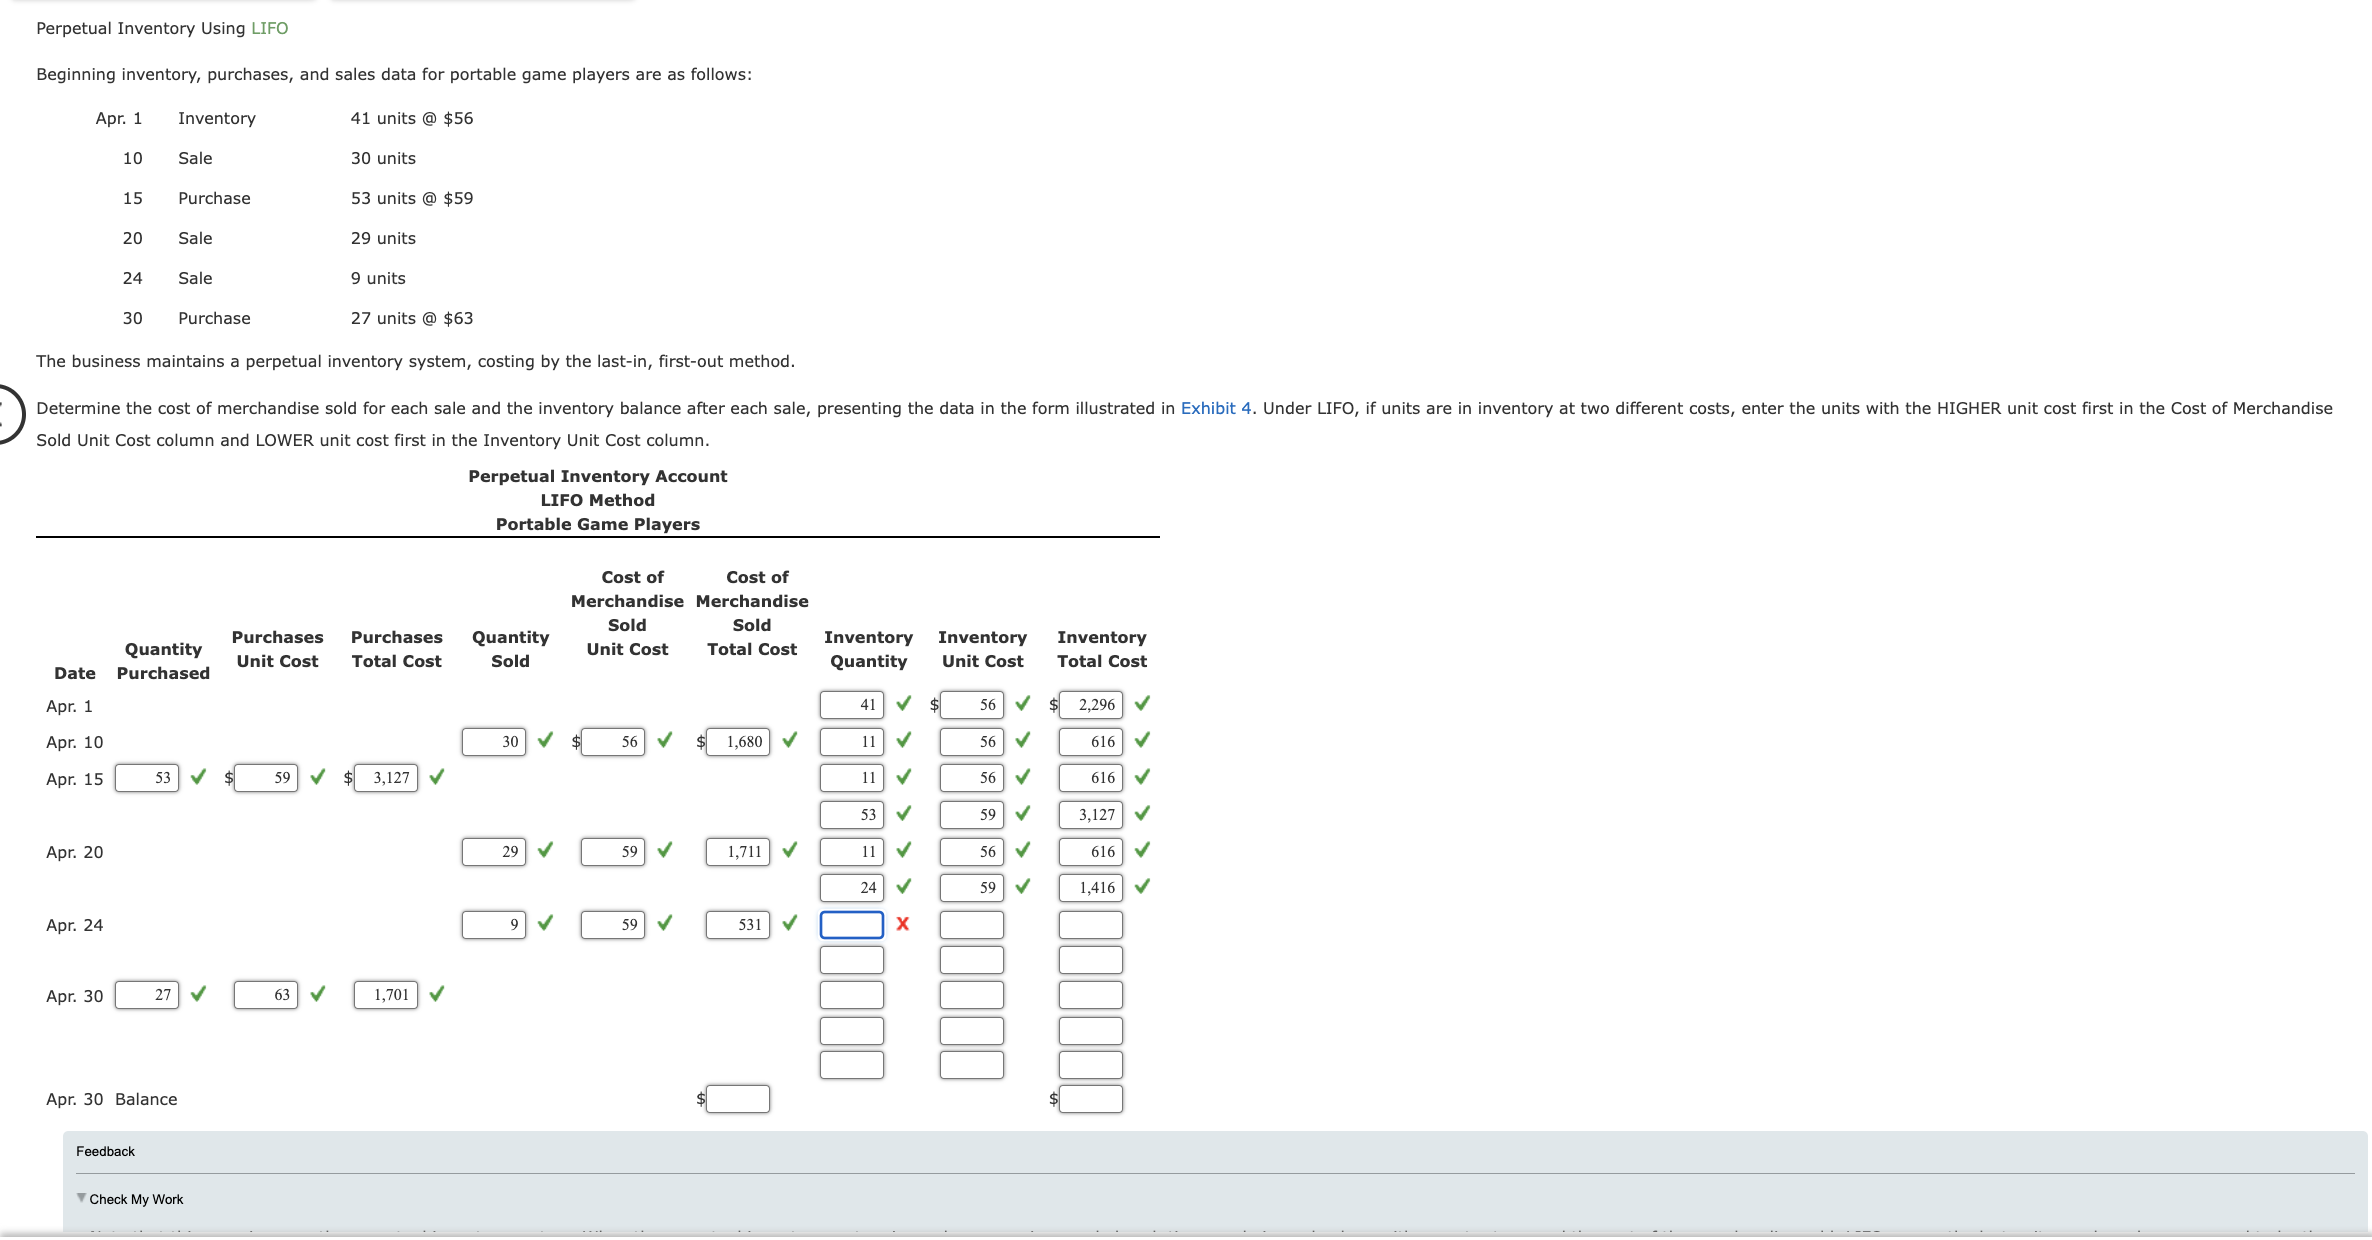Screen dimensions: 2372x1240
Task: Open the LIFO link in the title
Action: 268,27
